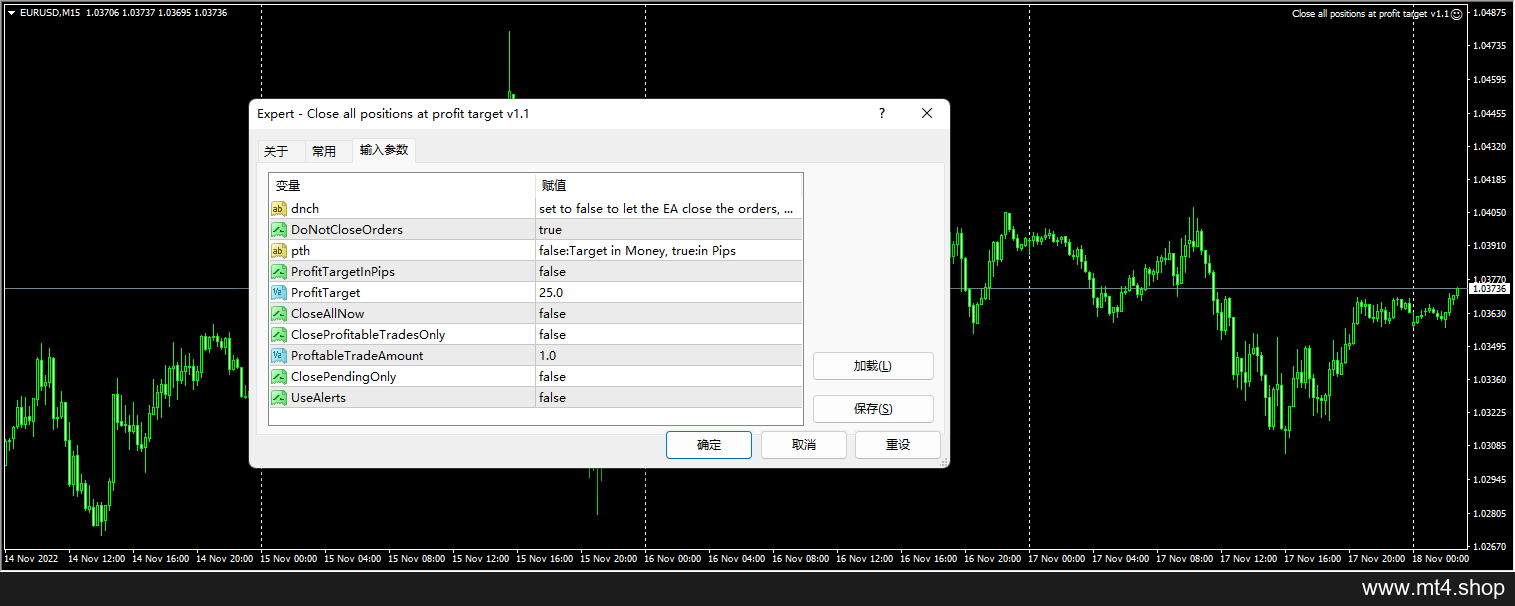
Task: Switch to the 关于 tab
Action: click(276, 152)
